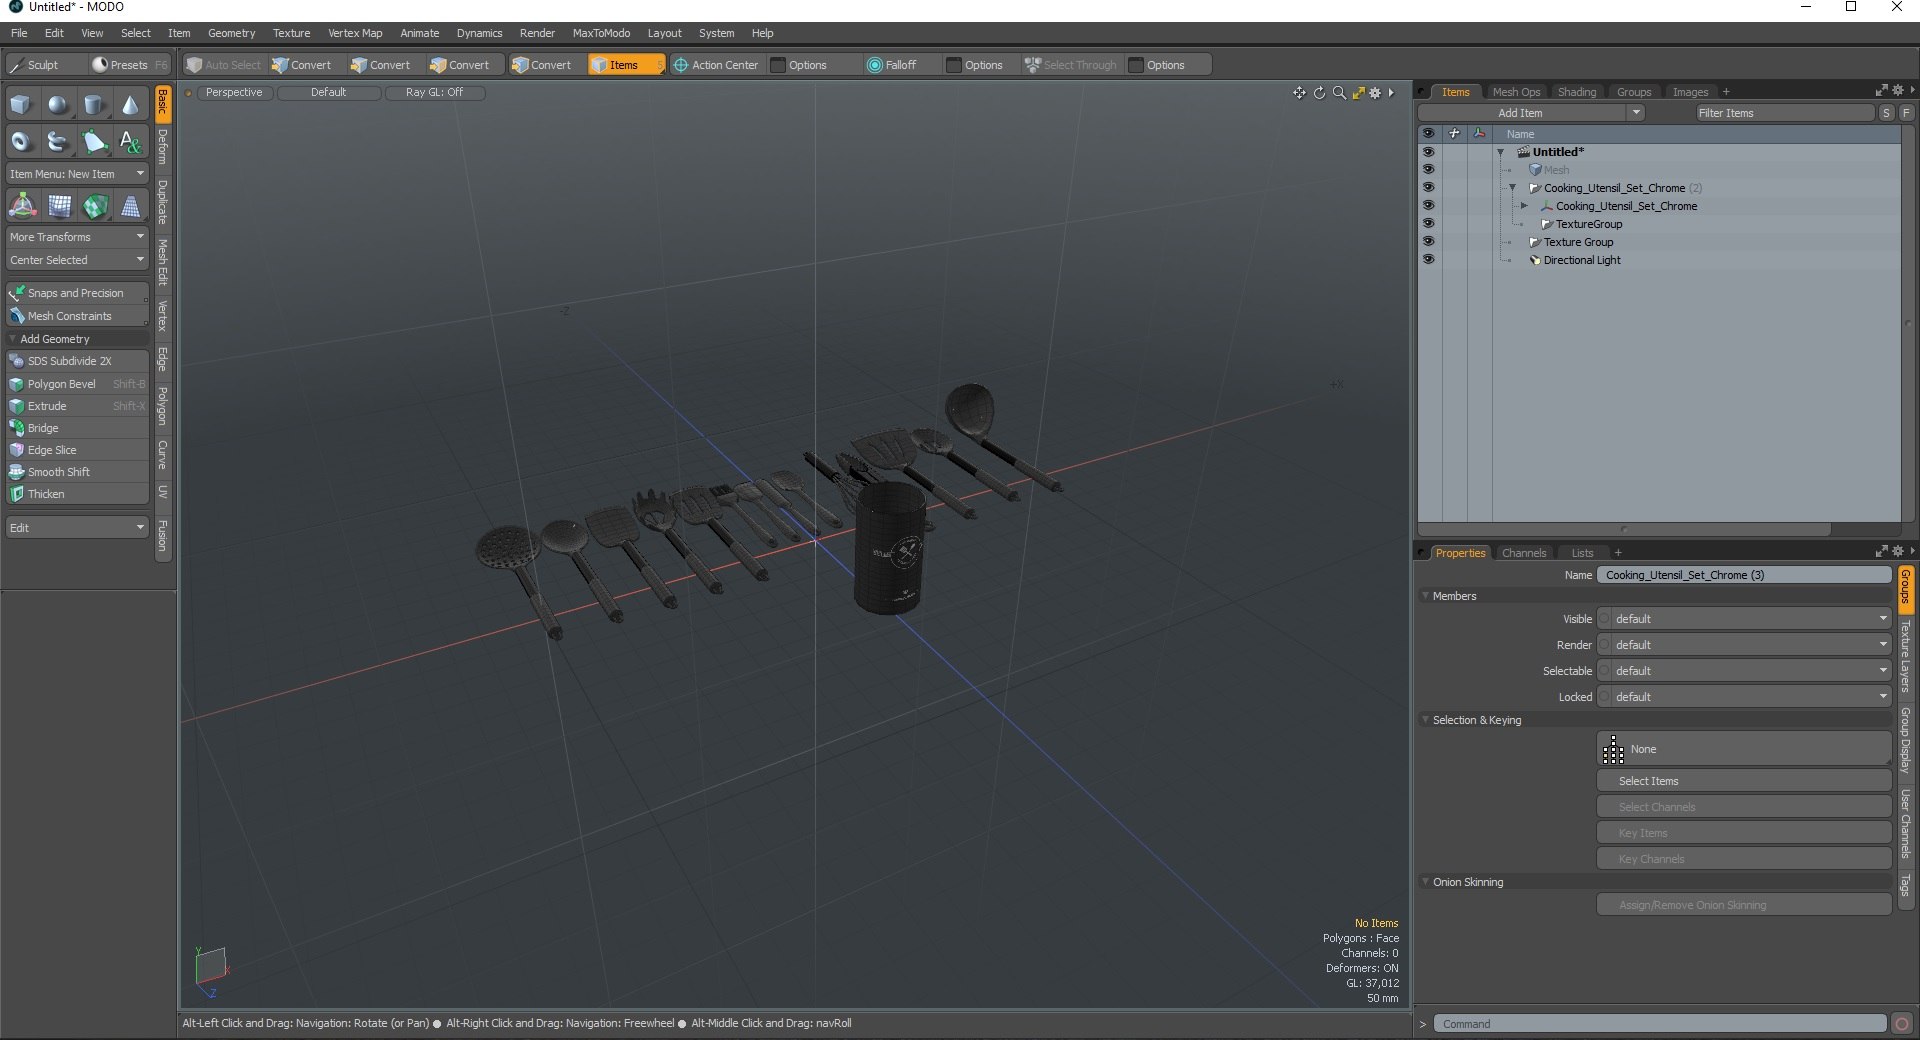Viewport: 1920px width, 1040px height.
Task: Hide the Untitled* scene item
Action: coord(1428,152)
